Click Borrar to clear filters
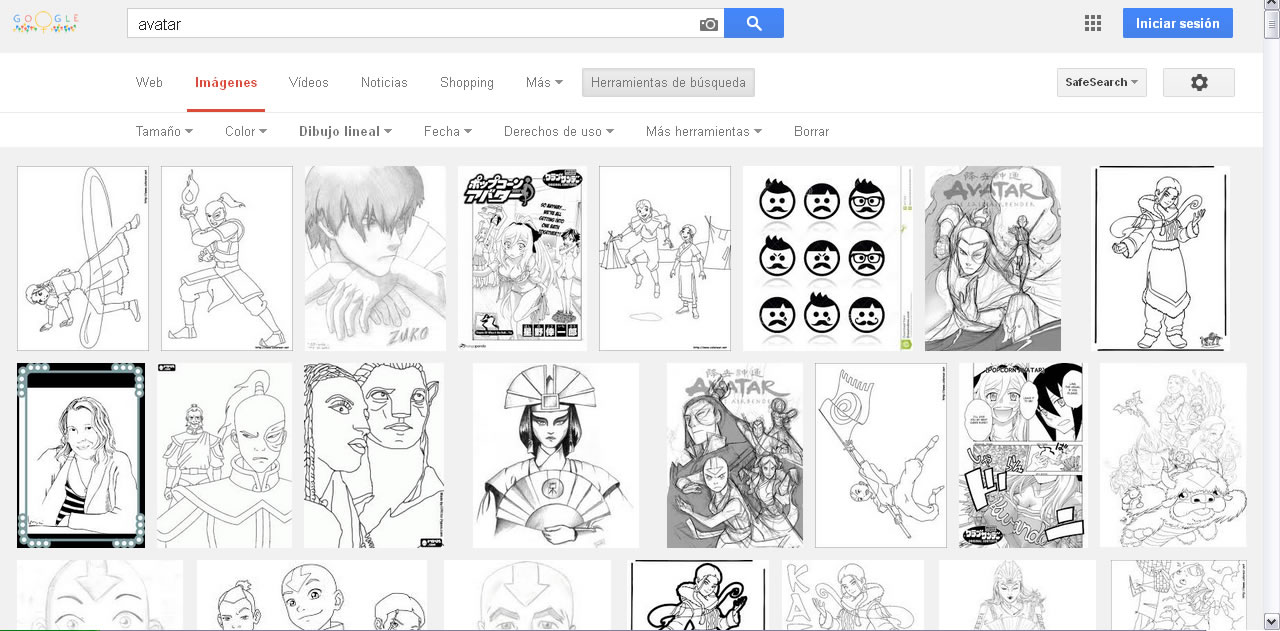The image size is (1280, 631). click(811, 132)
